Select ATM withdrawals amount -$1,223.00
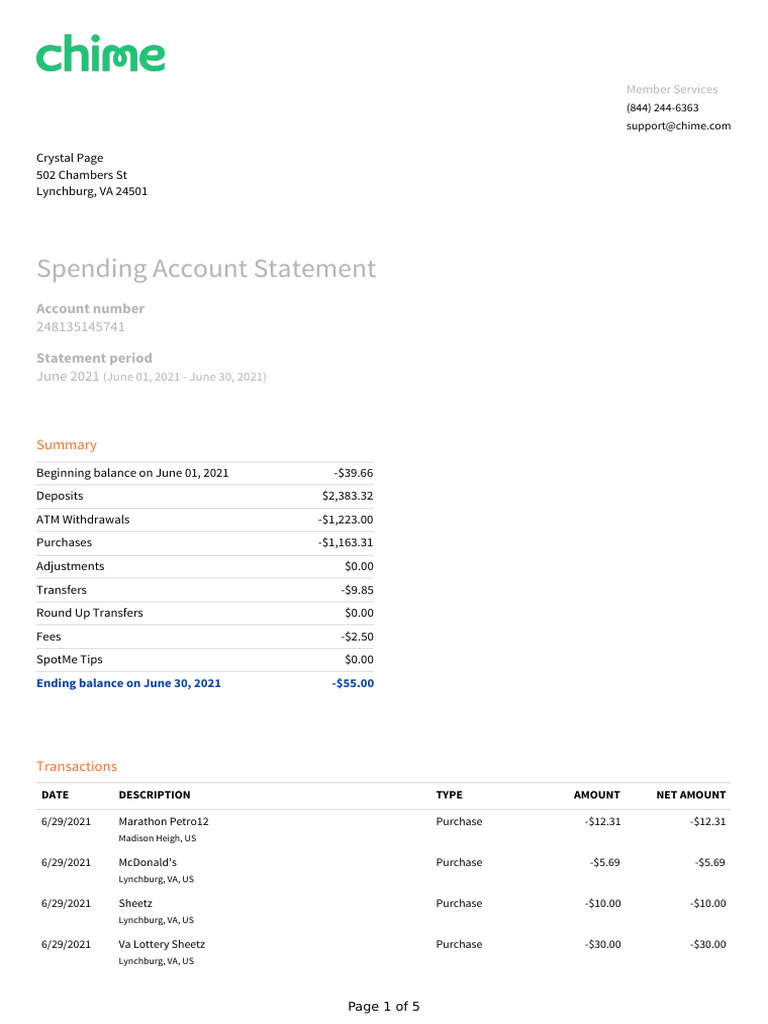Screen dimensions: 768x1024 coord(345,519)
